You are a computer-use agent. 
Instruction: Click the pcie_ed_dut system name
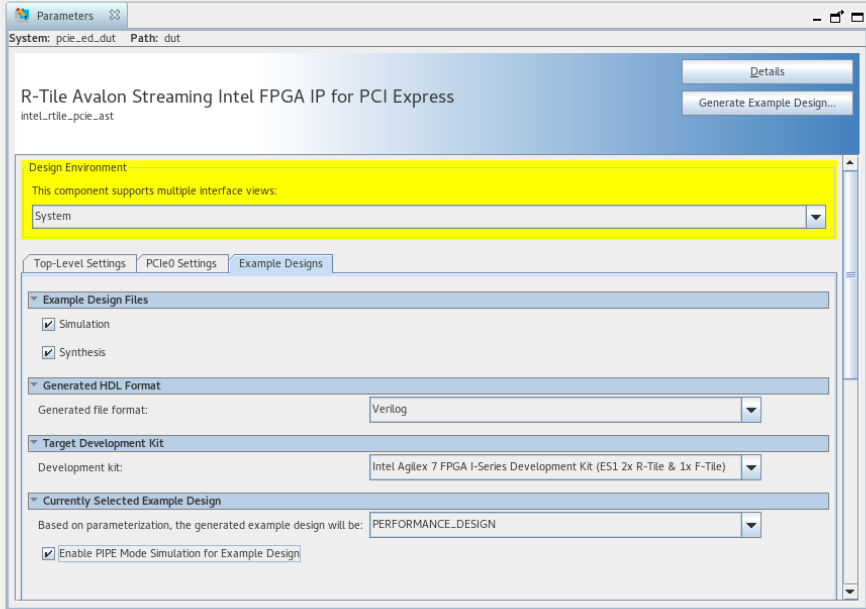(86, 38)
